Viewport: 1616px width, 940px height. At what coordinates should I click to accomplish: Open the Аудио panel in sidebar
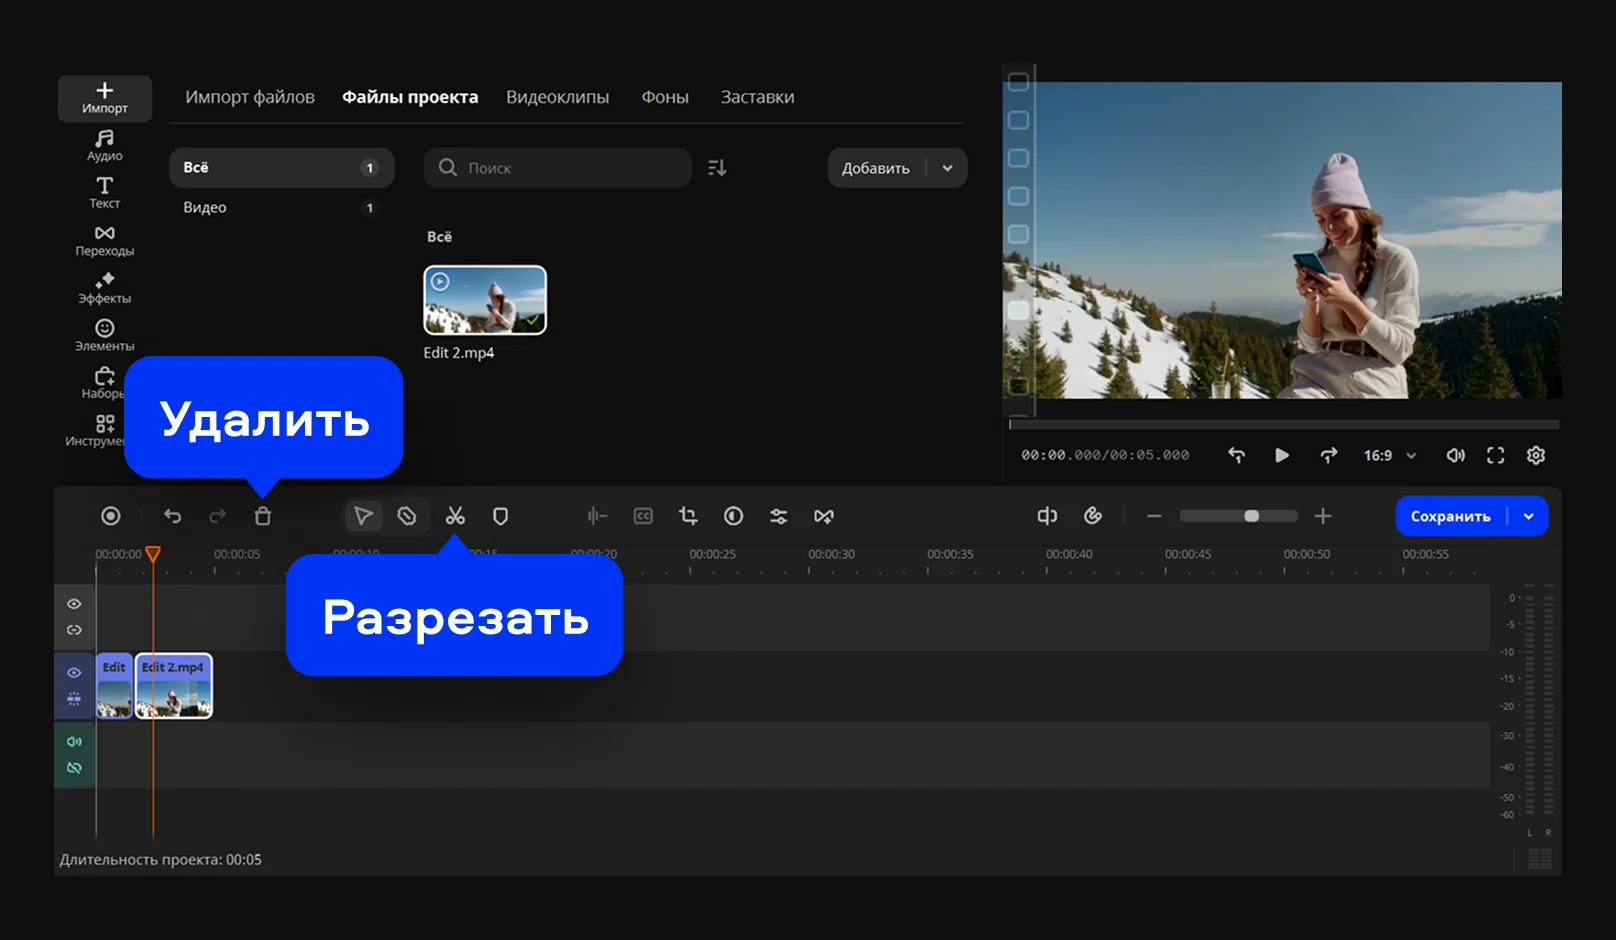(x=104, y=145)
